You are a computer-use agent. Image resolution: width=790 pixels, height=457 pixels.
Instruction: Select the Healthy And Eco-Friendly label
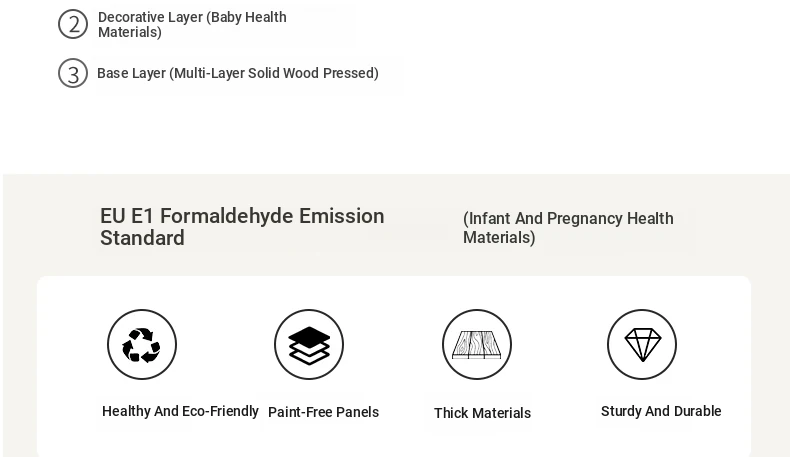[x=180, y=411]
